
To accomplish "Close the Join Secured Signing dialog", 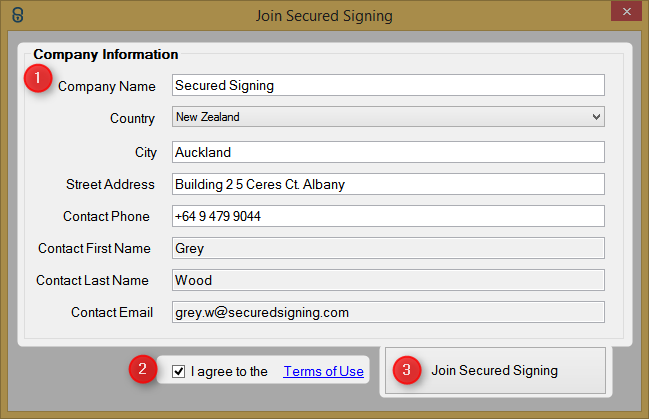I will (626, 11).
